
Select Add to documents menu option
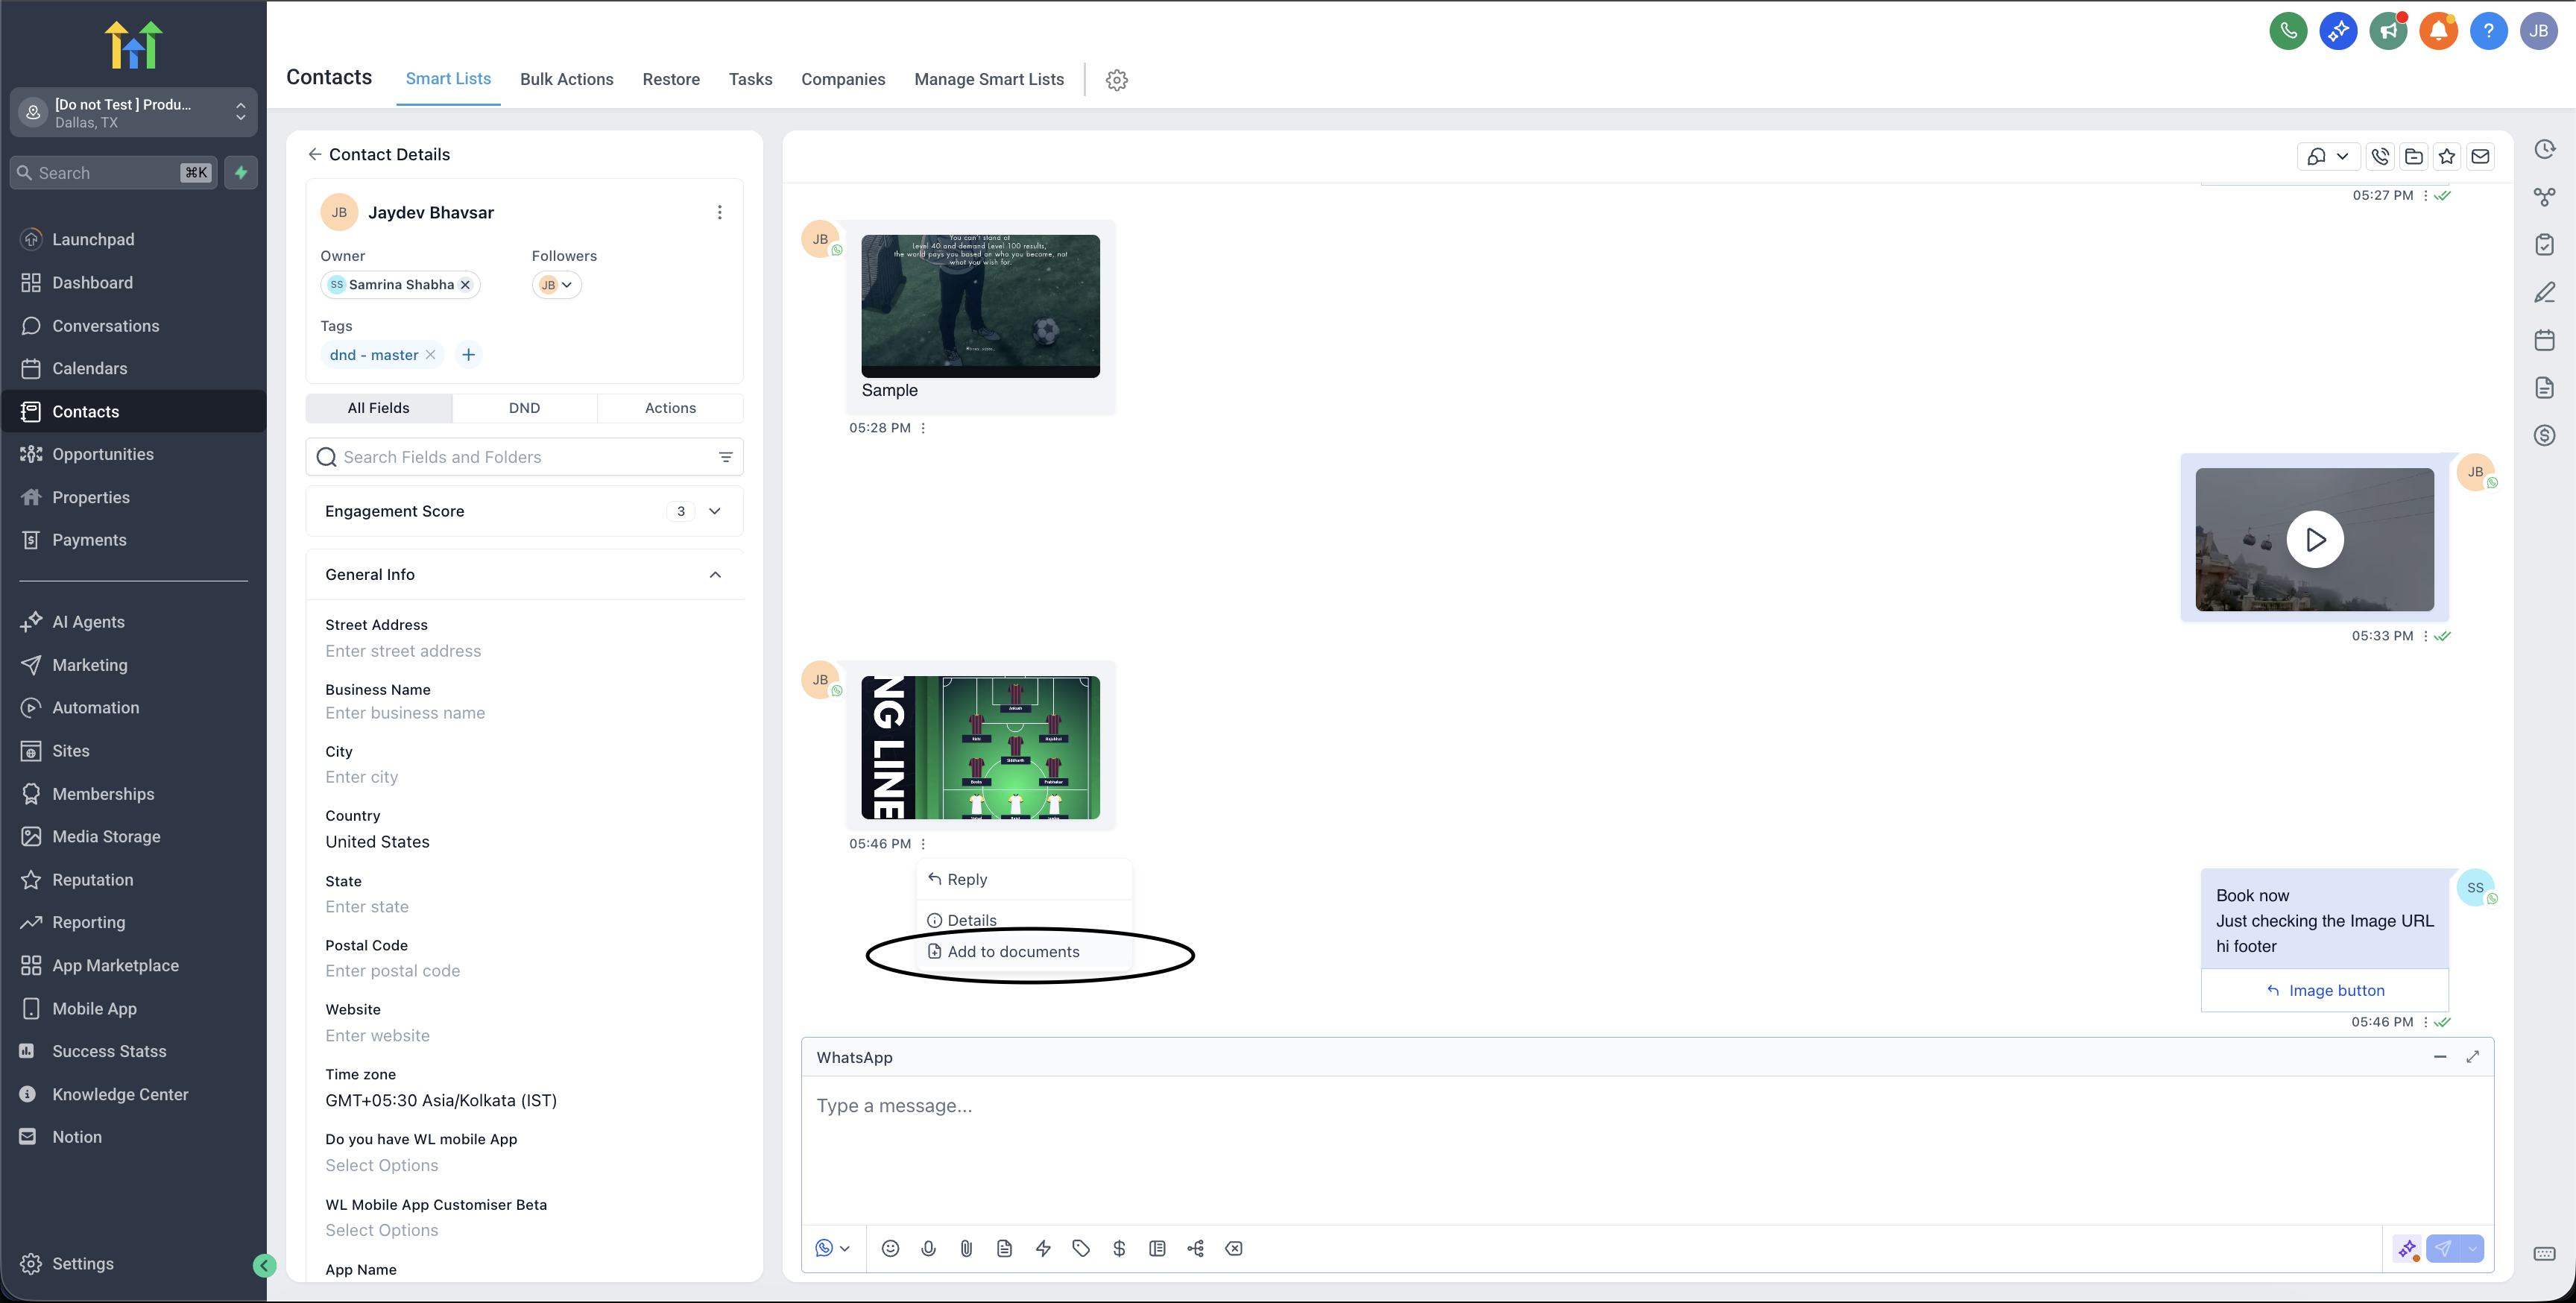[x=1013, y=952]
